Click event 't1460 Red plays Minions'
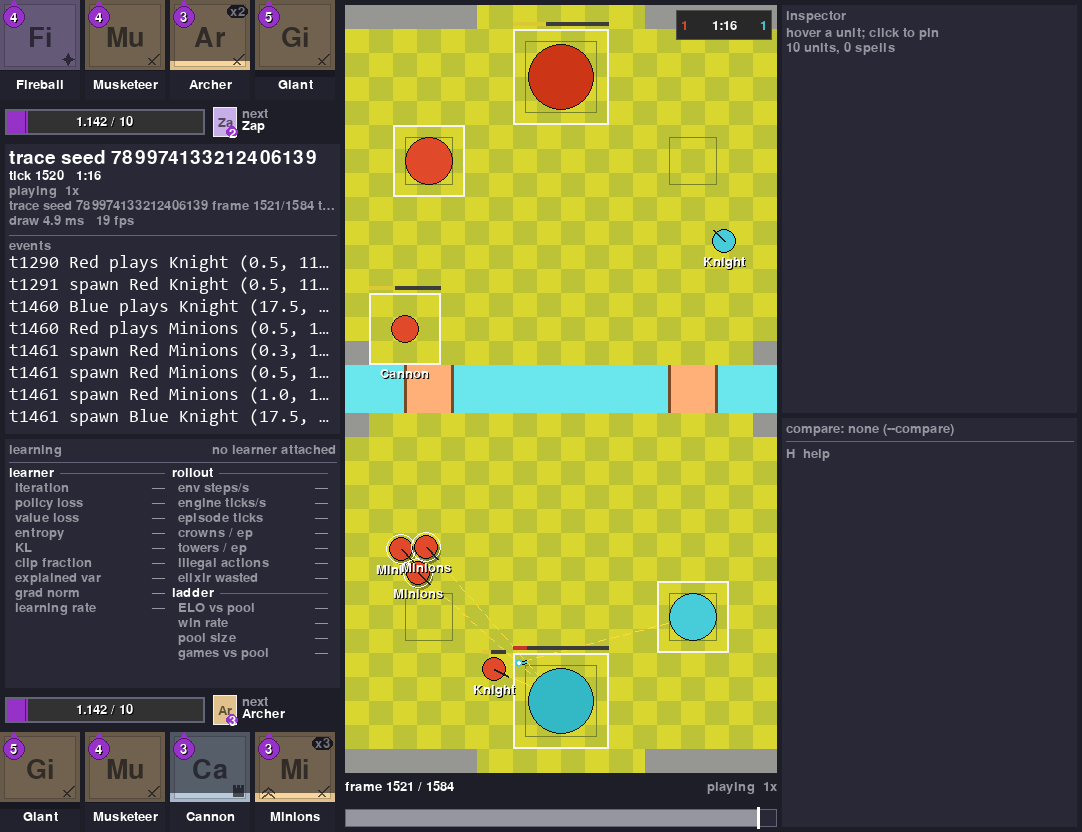The height and width of the screenshot is (832, 1082). point(169,328)
